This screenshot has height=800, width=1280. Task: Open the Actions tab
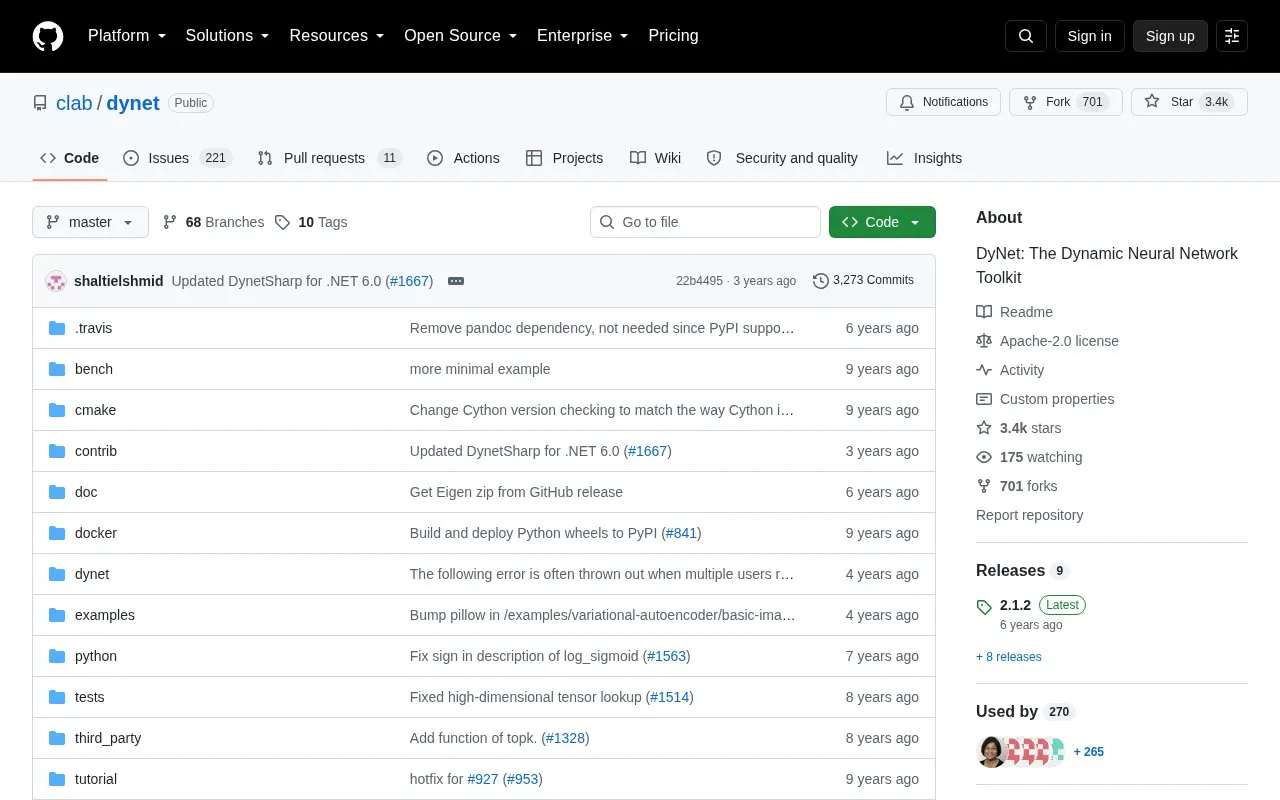point(463,158)
